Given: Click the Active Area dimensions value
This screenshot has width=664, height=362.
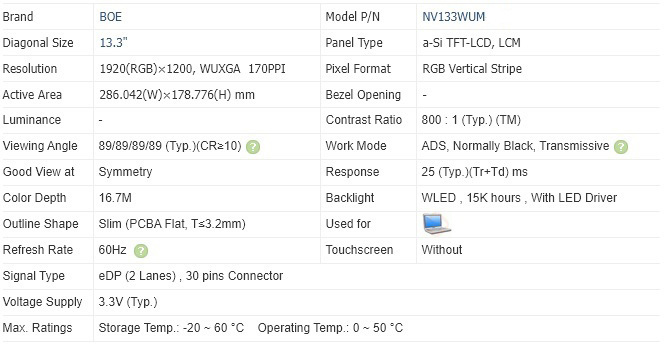Looking at the screenshot, I should pyautogui.click(x=177, y=95).
